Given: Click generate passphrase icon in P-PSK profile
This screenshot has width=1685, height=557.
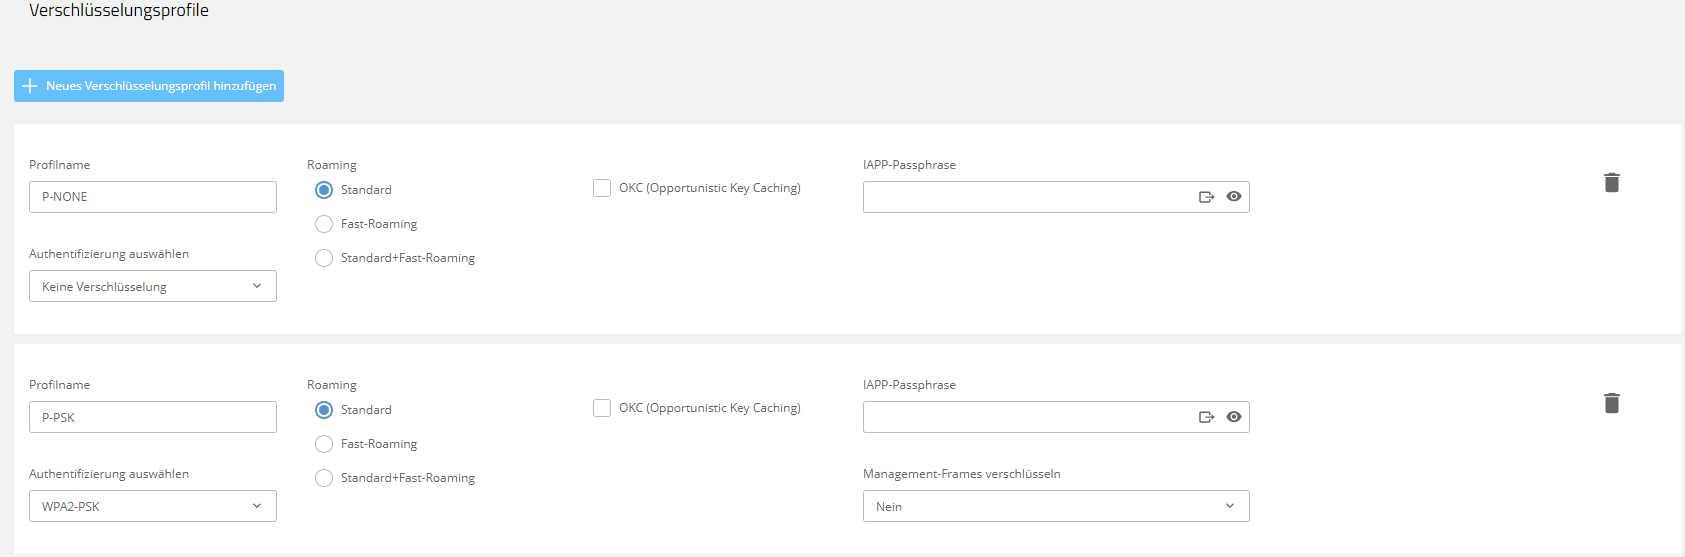Looking at the screenshot, I should click(x=1206, y=417).
